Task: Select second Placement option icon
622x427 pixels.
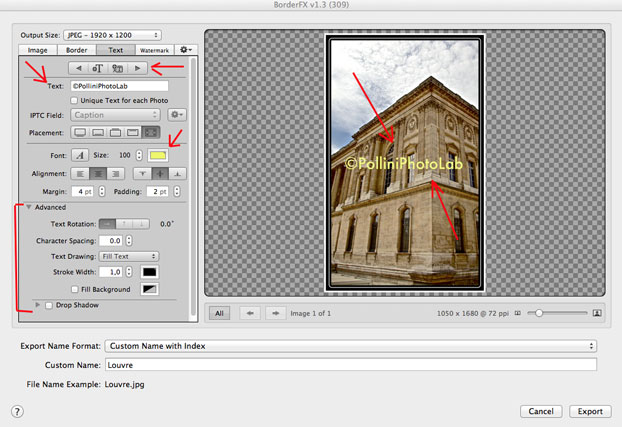Action: [98, 132]
